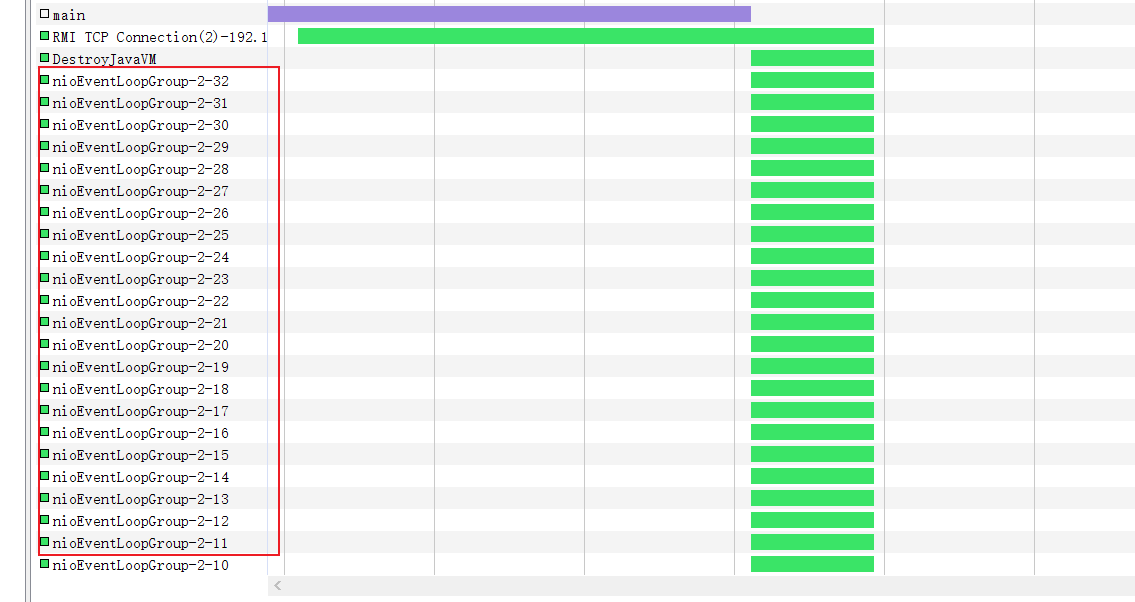Click green state icon of RMI TCP Connection
The width and height of the screenshot is (1135, 602).
(x=44, y=36)
